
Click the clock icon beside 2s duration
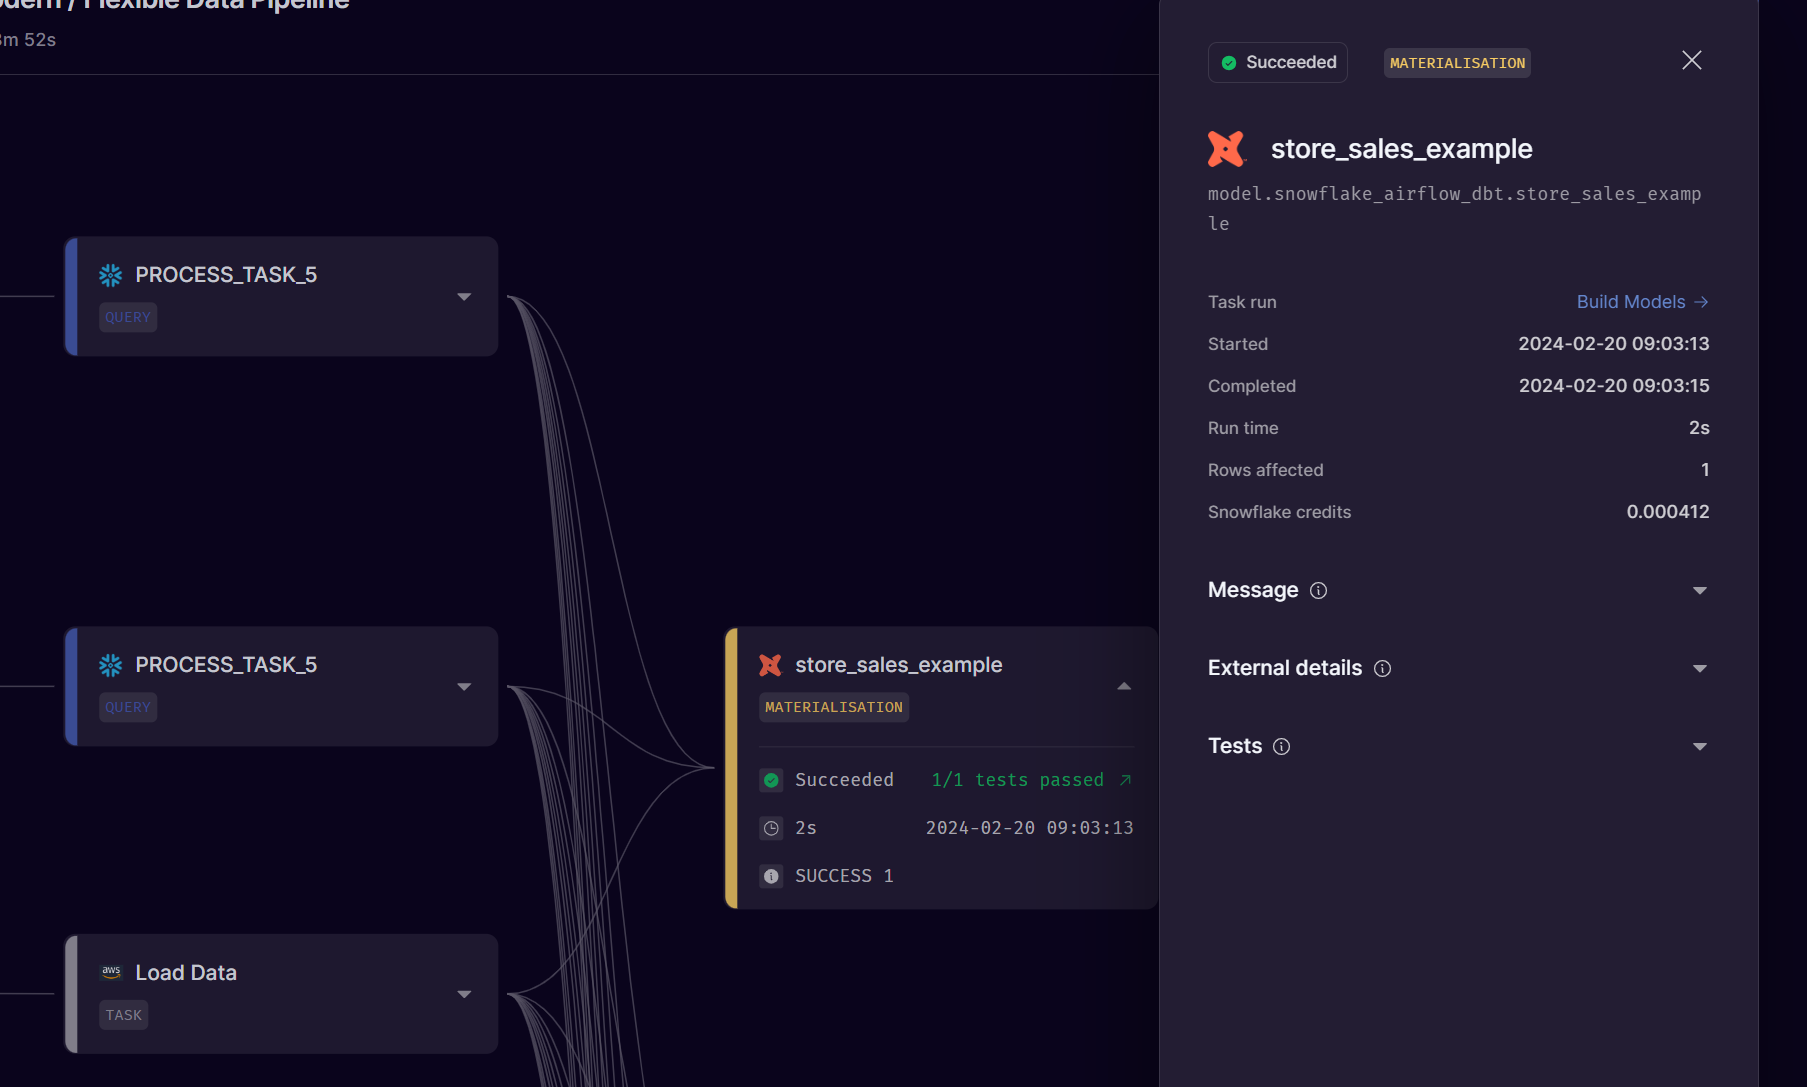[x=771, y=829]
